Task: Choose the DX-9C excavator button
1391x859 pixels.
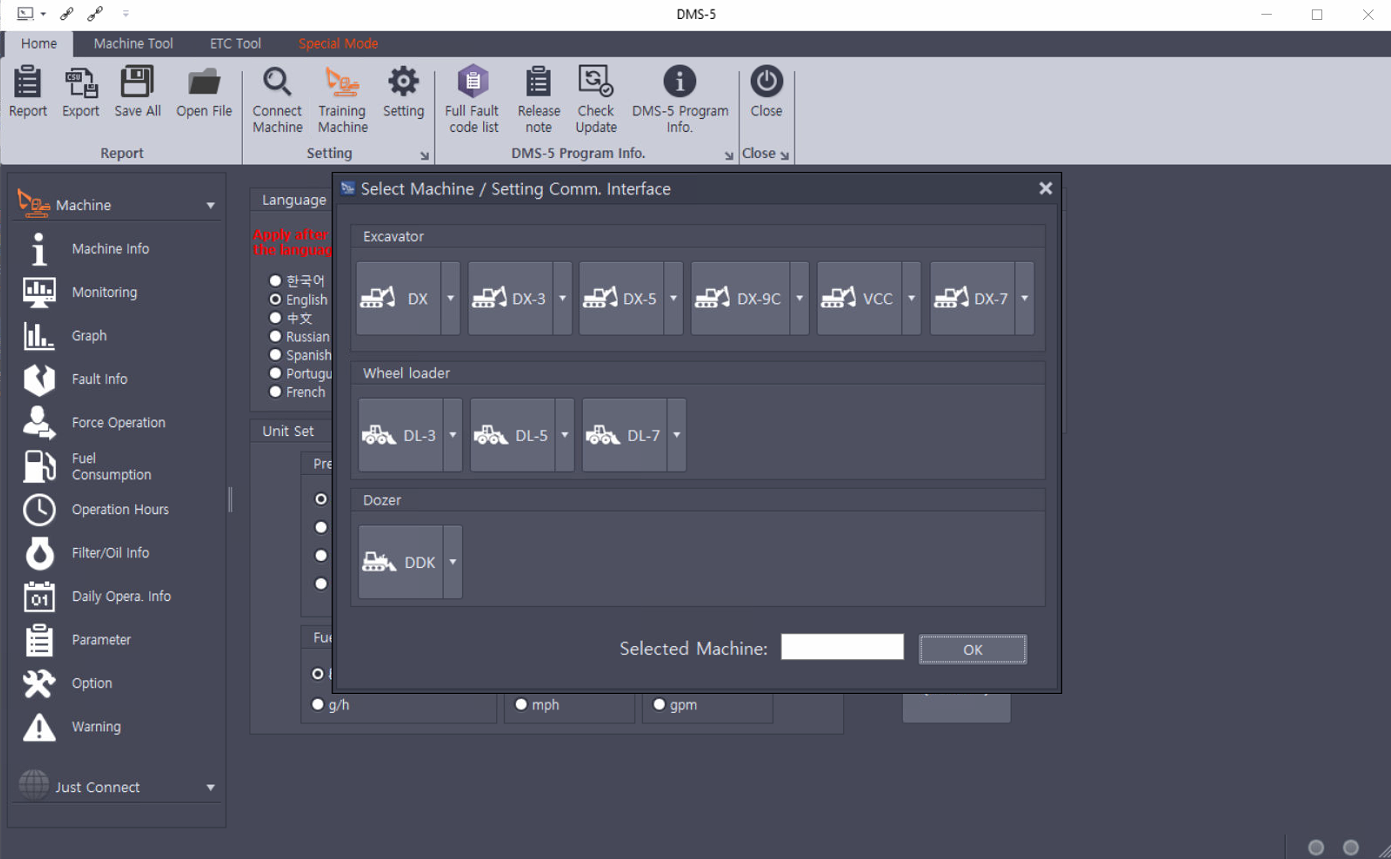Action: [x=740, y=298]
